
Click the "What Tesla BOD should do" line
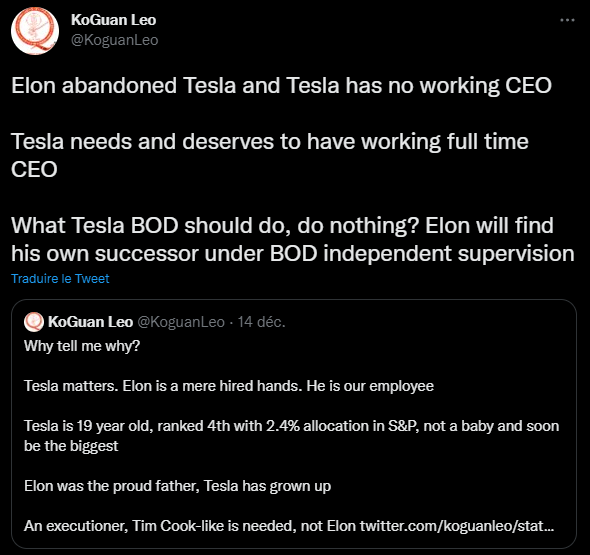coord(282,226)
